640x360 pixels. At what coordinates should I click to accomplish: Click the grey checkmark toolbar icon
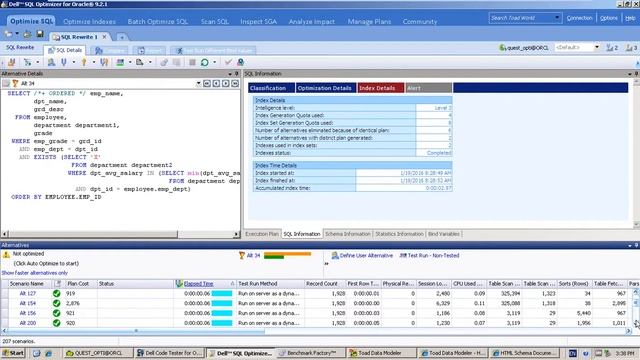point(228,62)
